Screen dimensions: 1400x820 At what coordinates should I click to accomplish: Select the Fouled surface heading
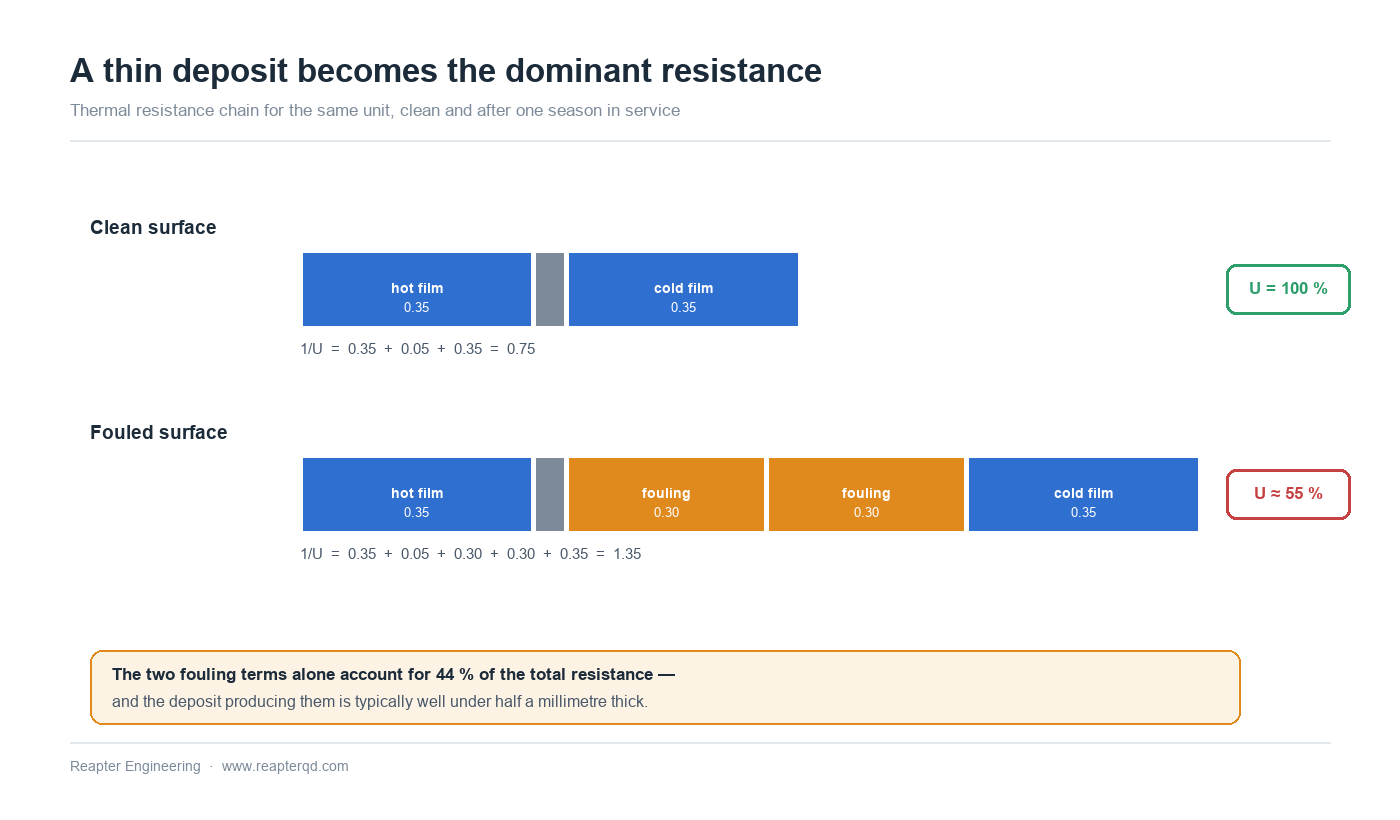[159, 432]
